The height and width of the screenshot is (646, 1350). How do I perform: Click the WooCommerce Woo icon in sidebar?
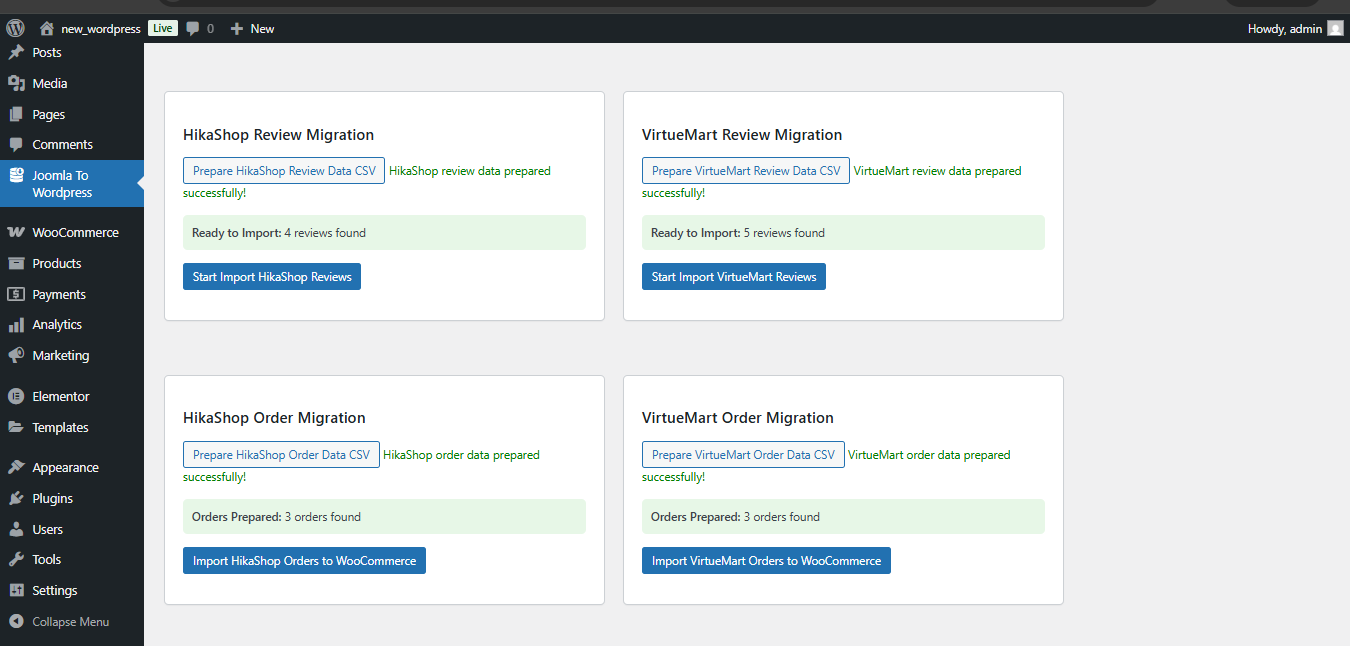click(x=16, y=232)
